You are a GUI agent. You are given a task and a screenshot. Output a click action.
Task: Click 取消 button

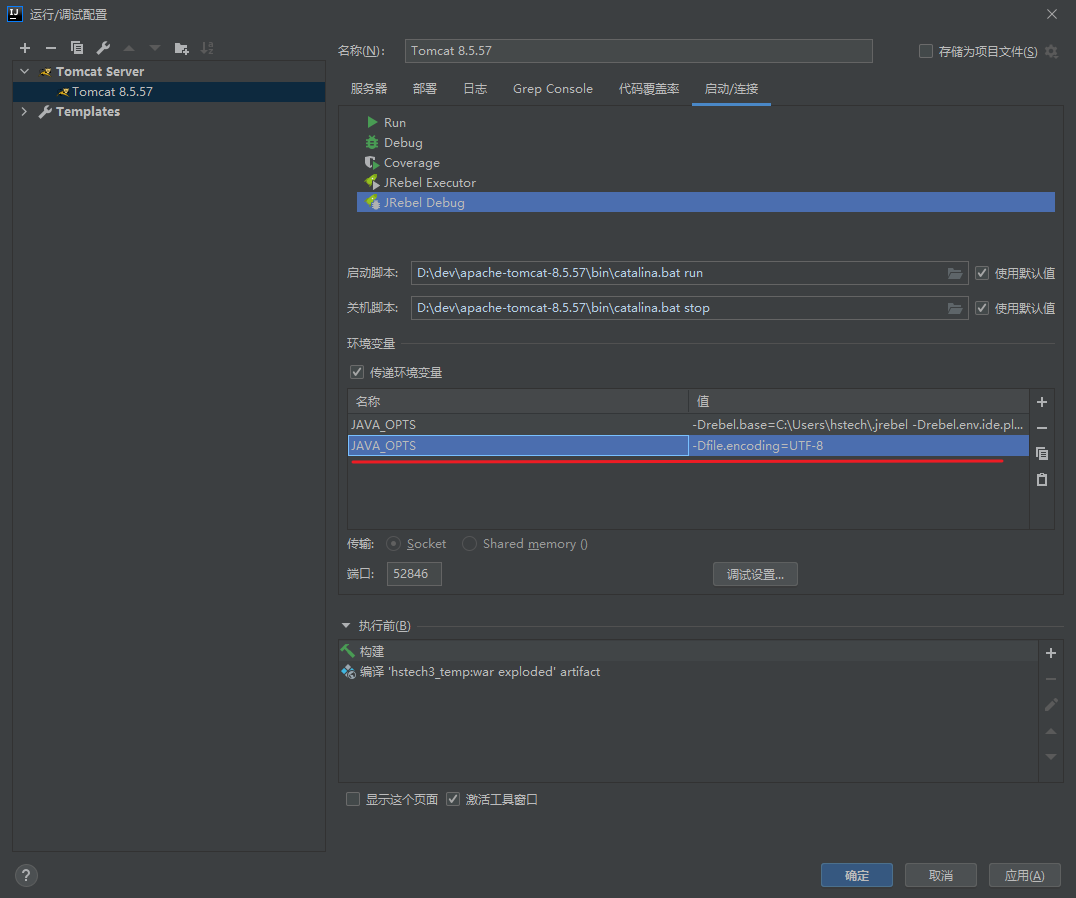[x=940, y=875]
